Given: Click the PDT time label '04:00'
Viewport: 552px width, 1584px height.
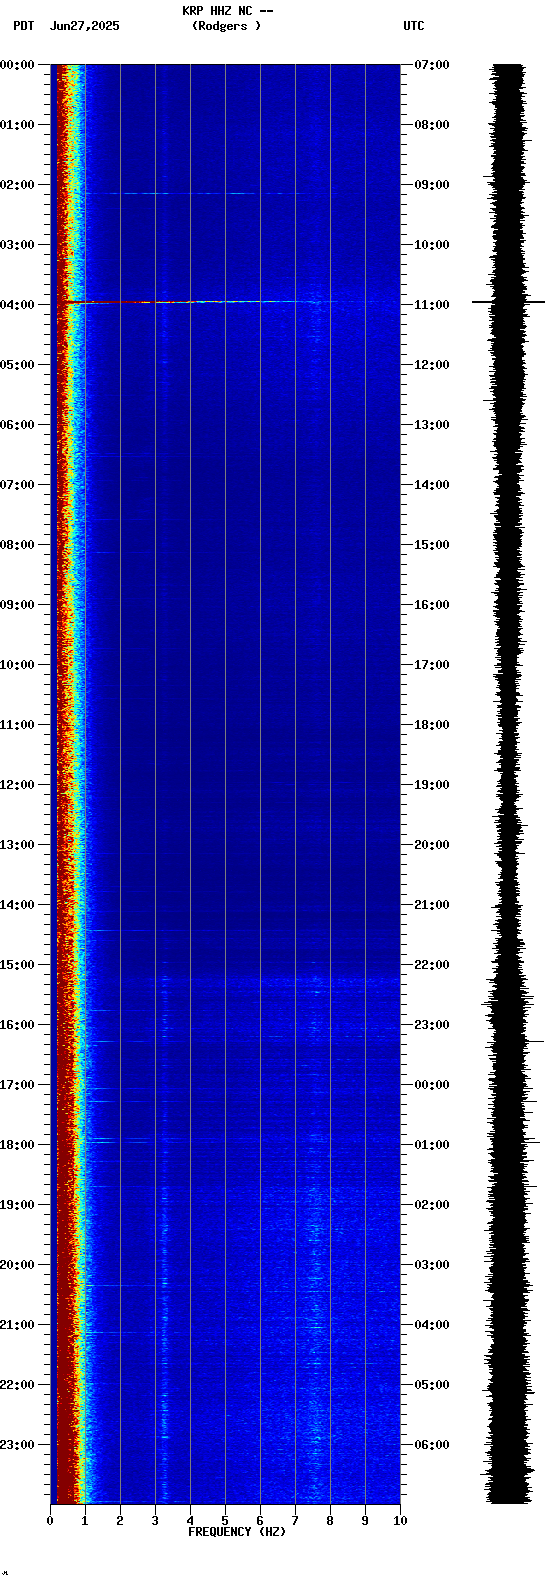Looking at the screenshot, I should point(17,305).
